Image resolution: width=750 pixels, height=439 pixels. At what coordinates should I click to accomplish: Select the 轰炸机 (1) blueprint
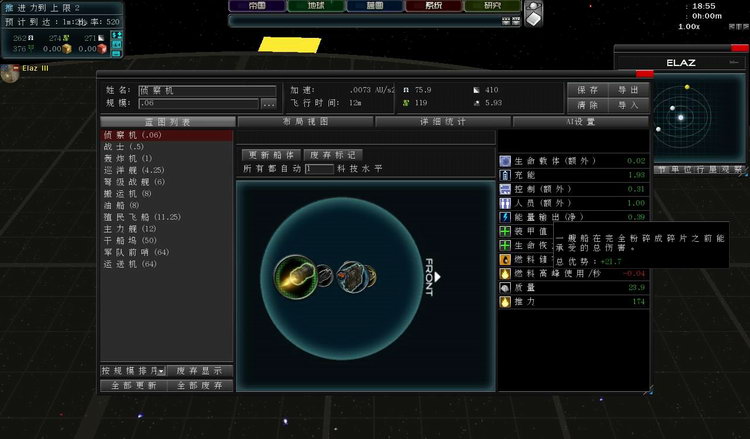166,158
